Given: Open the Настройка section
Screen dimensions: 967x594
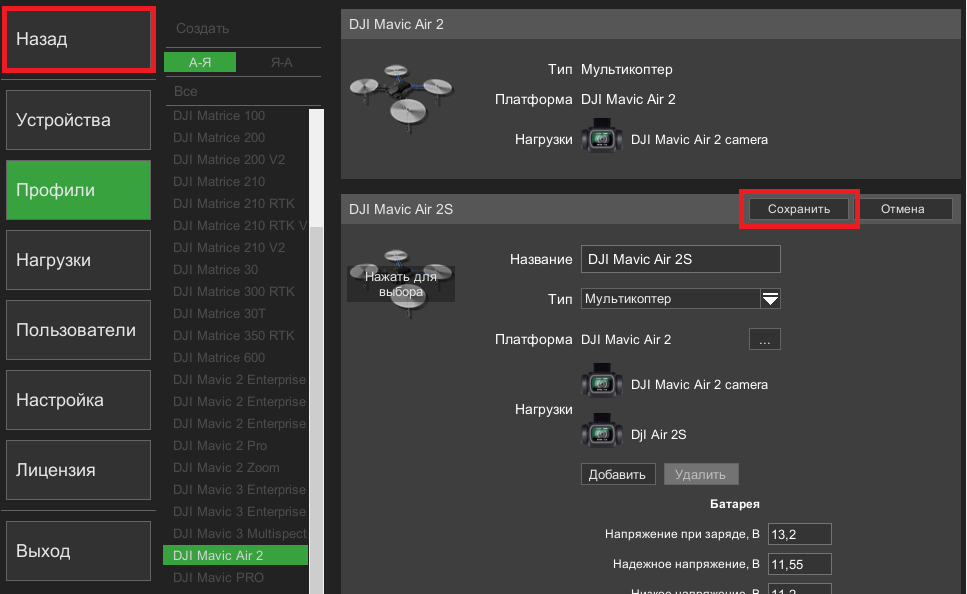Looking at the screenshot, I should 78,400.
